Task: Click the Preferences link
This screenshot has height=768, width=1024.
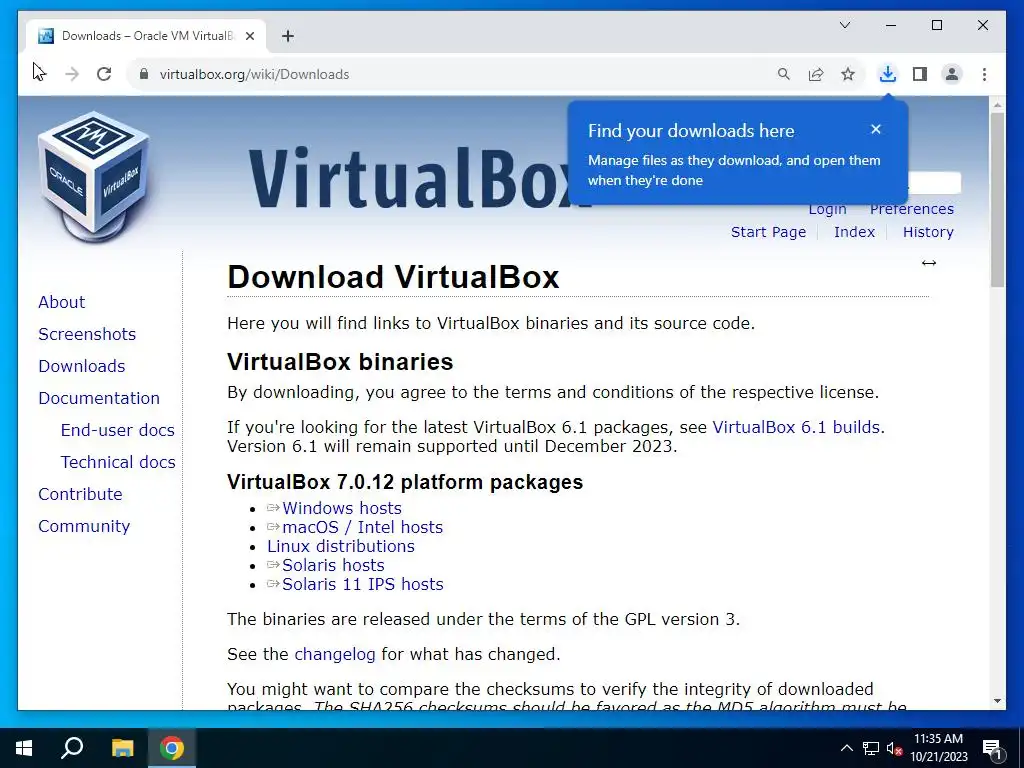Action: point(912,210)
